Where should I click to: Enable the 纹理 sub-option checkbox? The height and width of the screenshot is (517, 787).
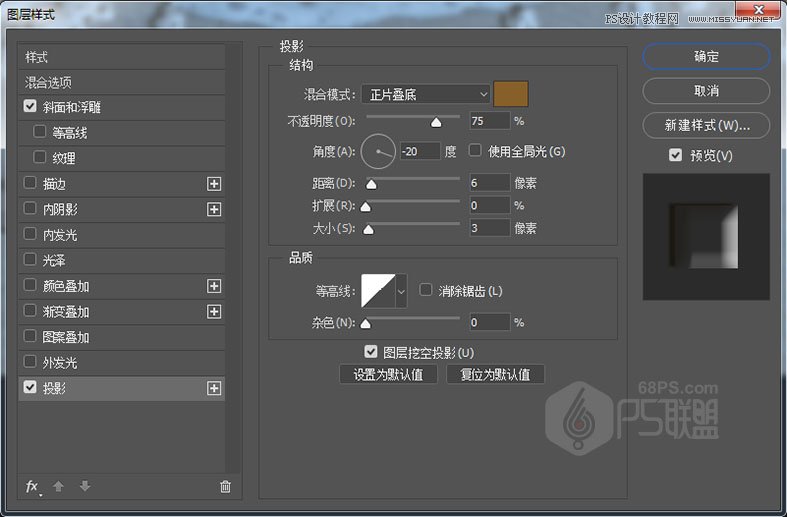coord(40,157)
